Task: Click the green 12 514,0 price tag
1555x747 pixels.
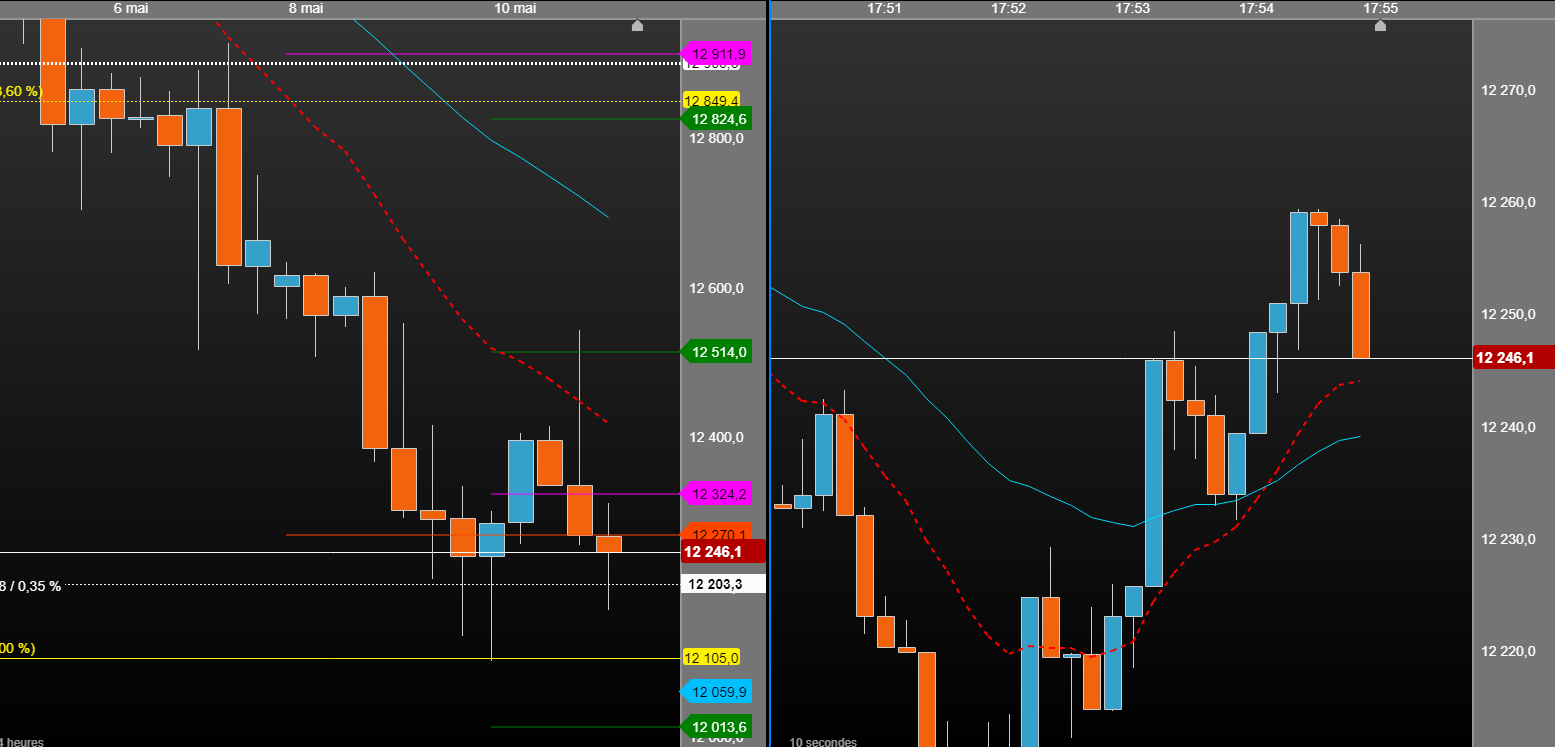Action: click(x=716, y=352)
